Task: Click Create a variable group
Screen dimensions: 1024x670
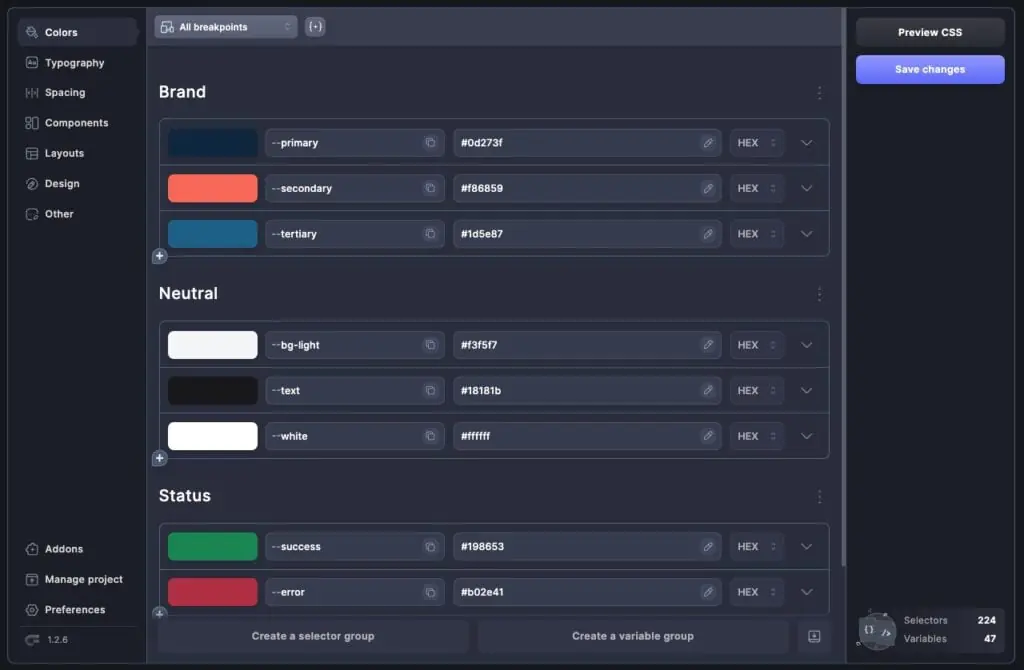Action: click(x=633, y=636)
